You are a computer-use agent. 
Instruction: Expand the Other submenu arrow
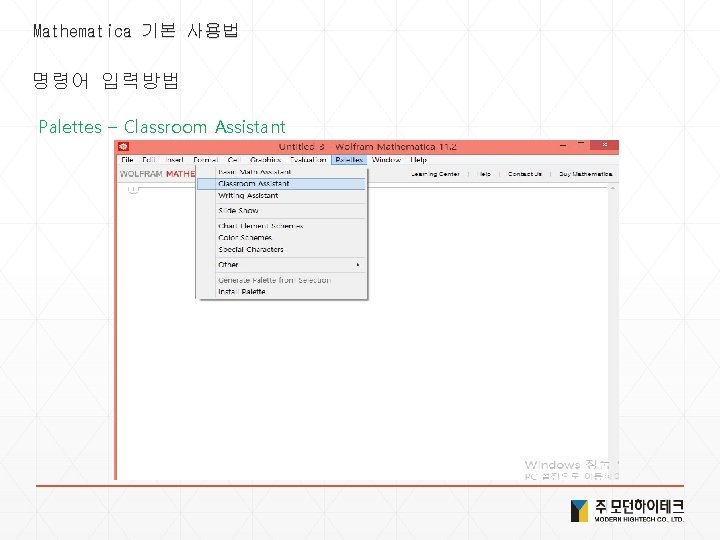pyautogui.click(x=358, y=265)
